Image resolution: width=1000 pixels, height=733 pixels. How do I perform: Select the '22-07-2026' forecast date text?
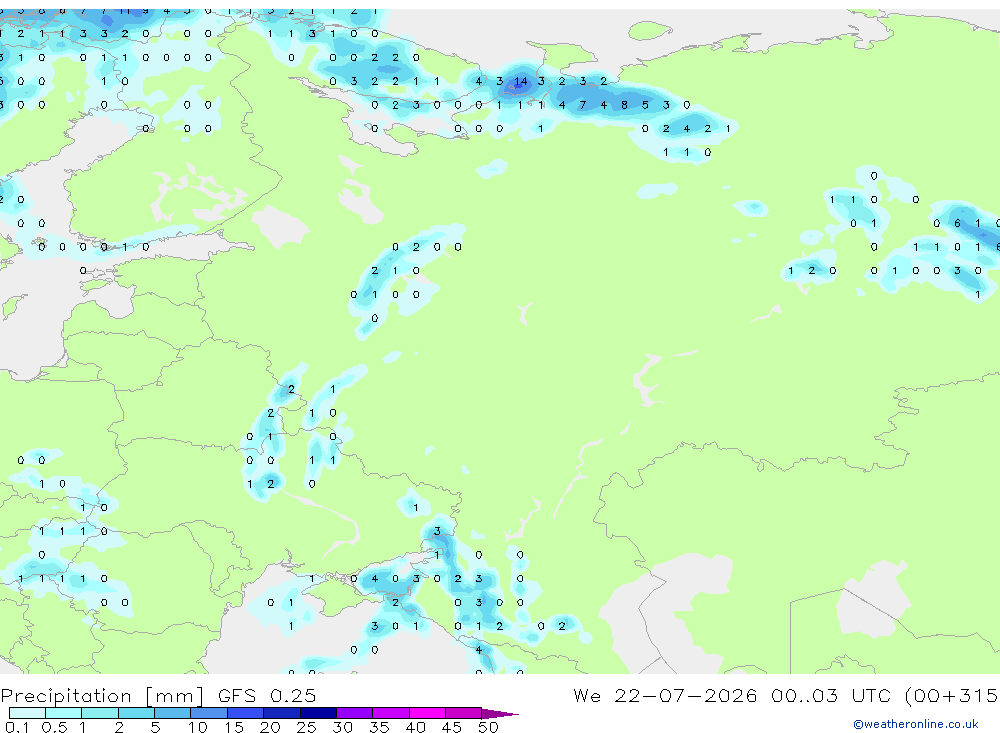click(686, 695)
